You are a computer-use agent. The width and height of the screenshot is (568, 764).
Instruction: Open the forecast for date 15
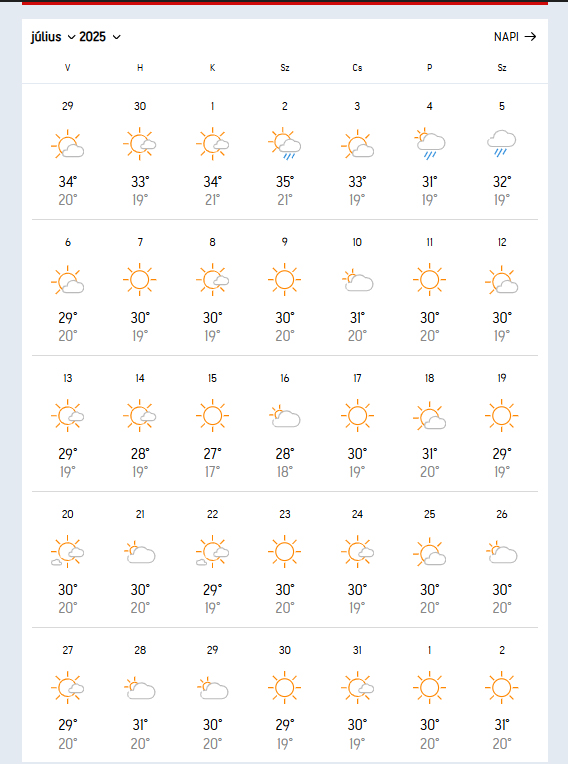[x=212, y=378]
